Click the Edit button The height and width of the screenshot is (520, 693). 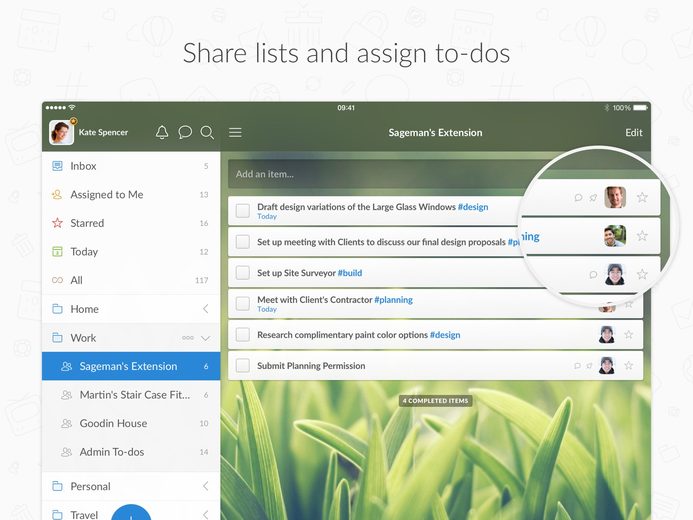click(x=633, y=133)
